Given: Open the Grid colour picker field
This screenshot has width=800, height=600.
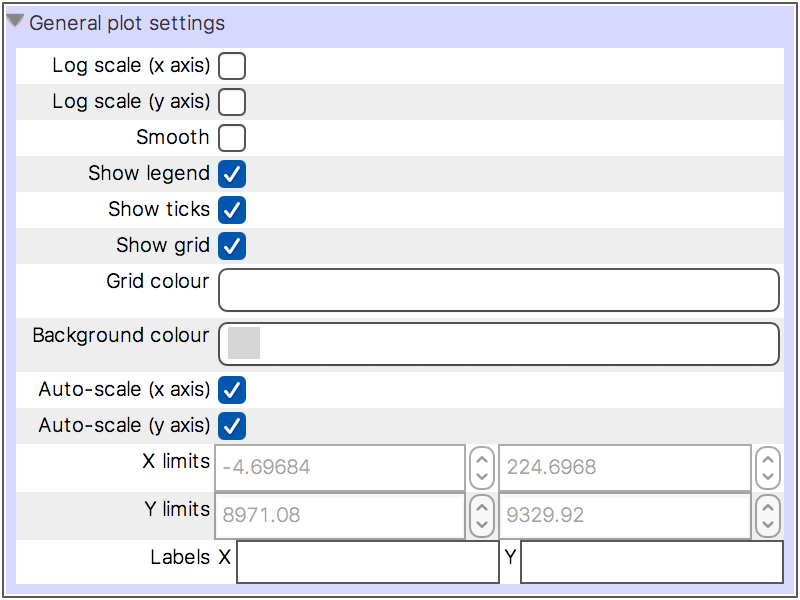Looking at the screenshot, I should coord(499,290).
